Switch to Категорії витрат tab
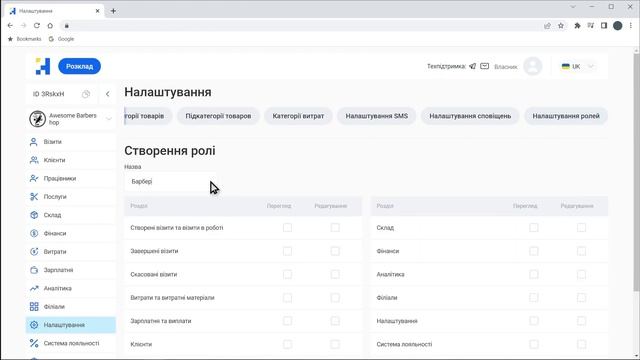The image size is (640, 360). coord(298,116)
